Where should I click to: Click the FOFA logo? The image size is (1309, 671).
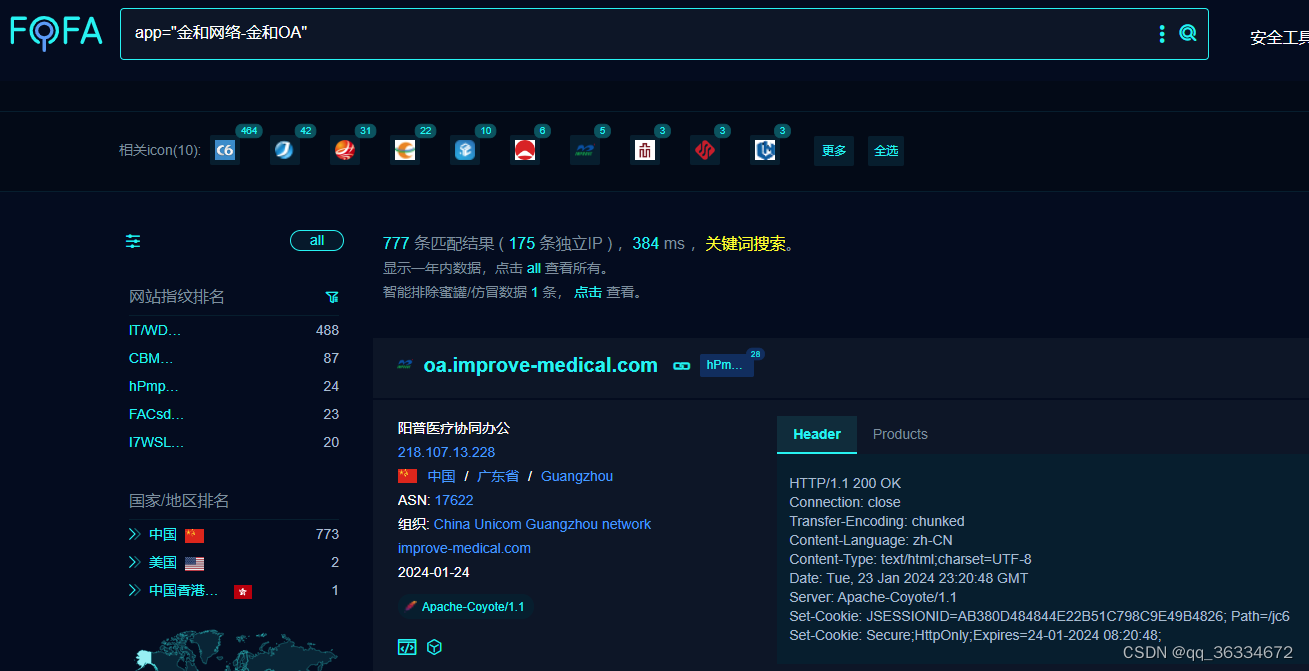pos(56,33)
